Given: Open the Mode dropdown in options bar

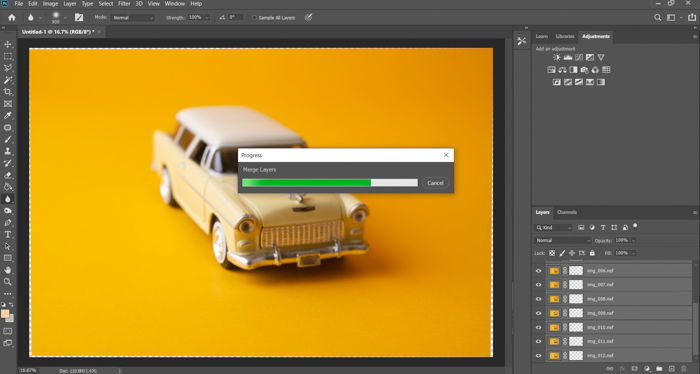Looking at the screenshot, I should [x=133, y=18].
